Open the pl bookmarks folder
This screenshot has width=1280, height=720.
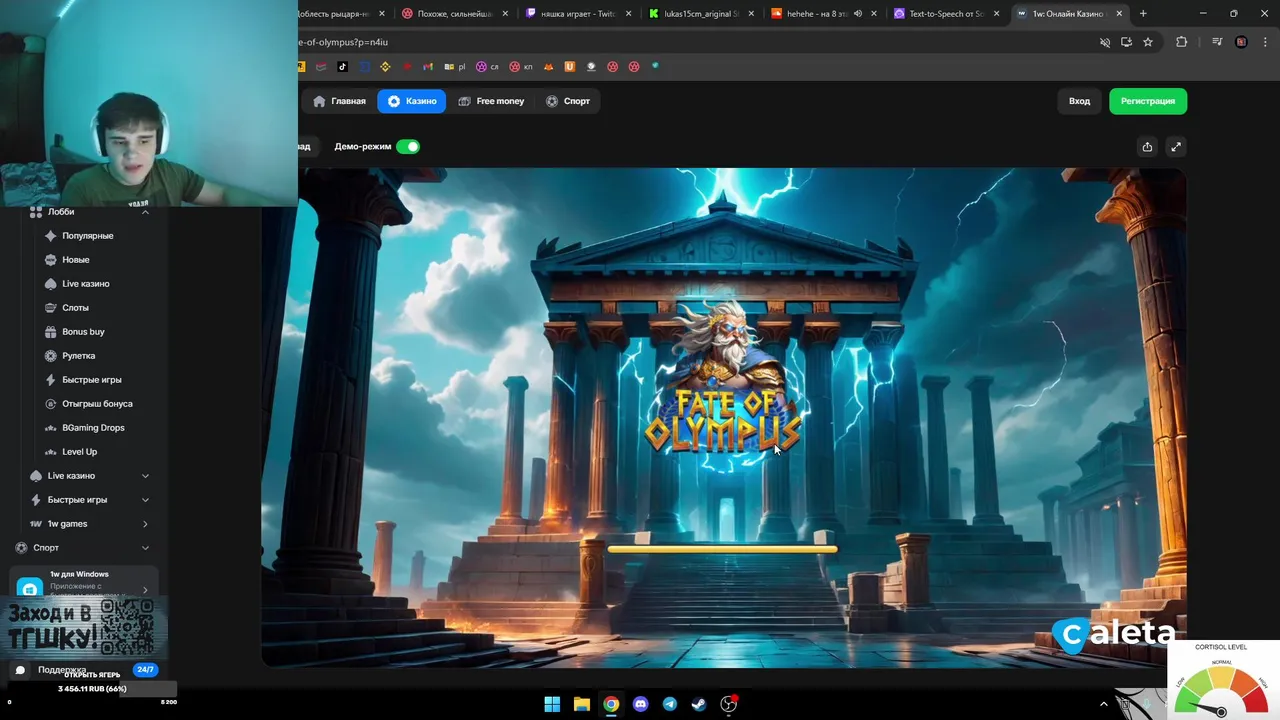455,67
